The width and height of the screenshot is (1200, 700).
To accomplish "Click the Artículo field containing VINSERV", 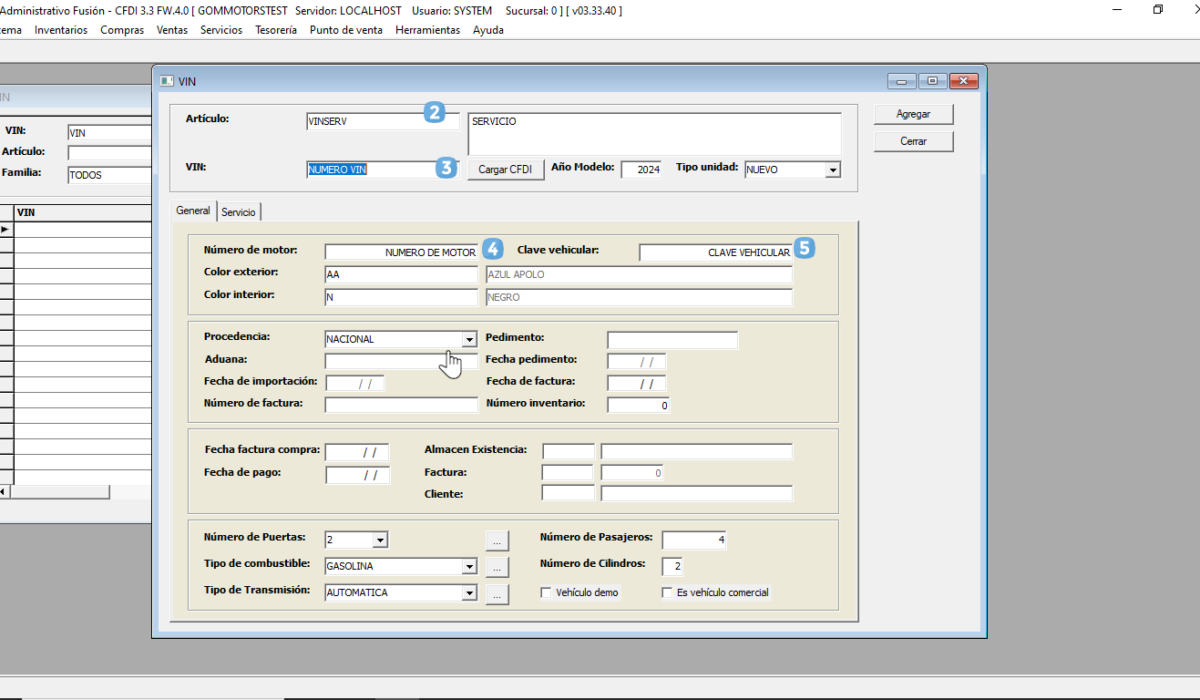I will 382,121.
